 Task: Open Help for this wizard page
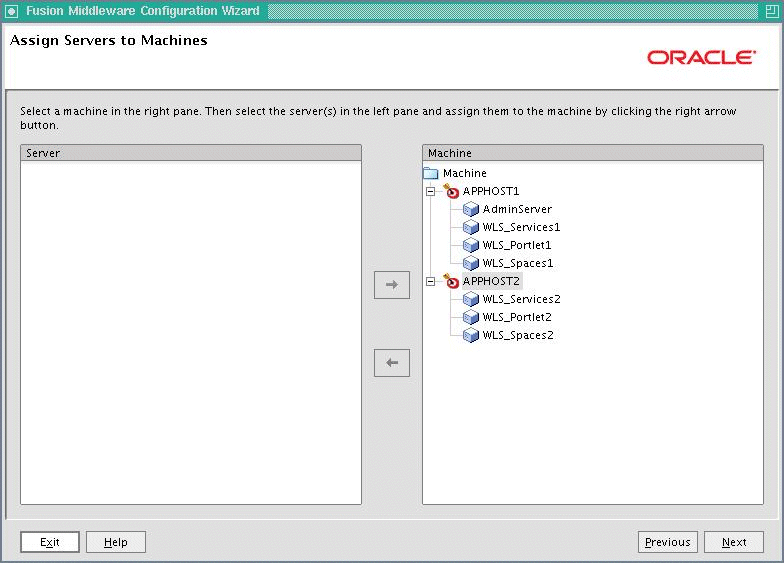click(116, 542)
